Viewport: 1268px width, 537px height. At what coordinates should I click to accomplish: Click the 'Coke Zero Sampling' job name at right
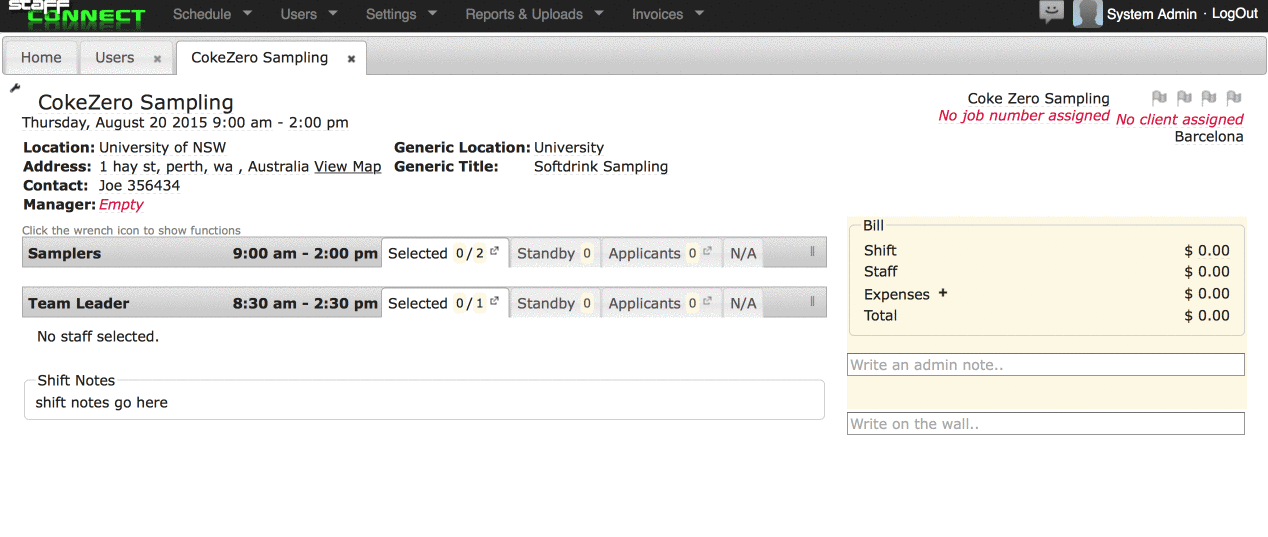pyautogui.click(x=1039, y=98)
